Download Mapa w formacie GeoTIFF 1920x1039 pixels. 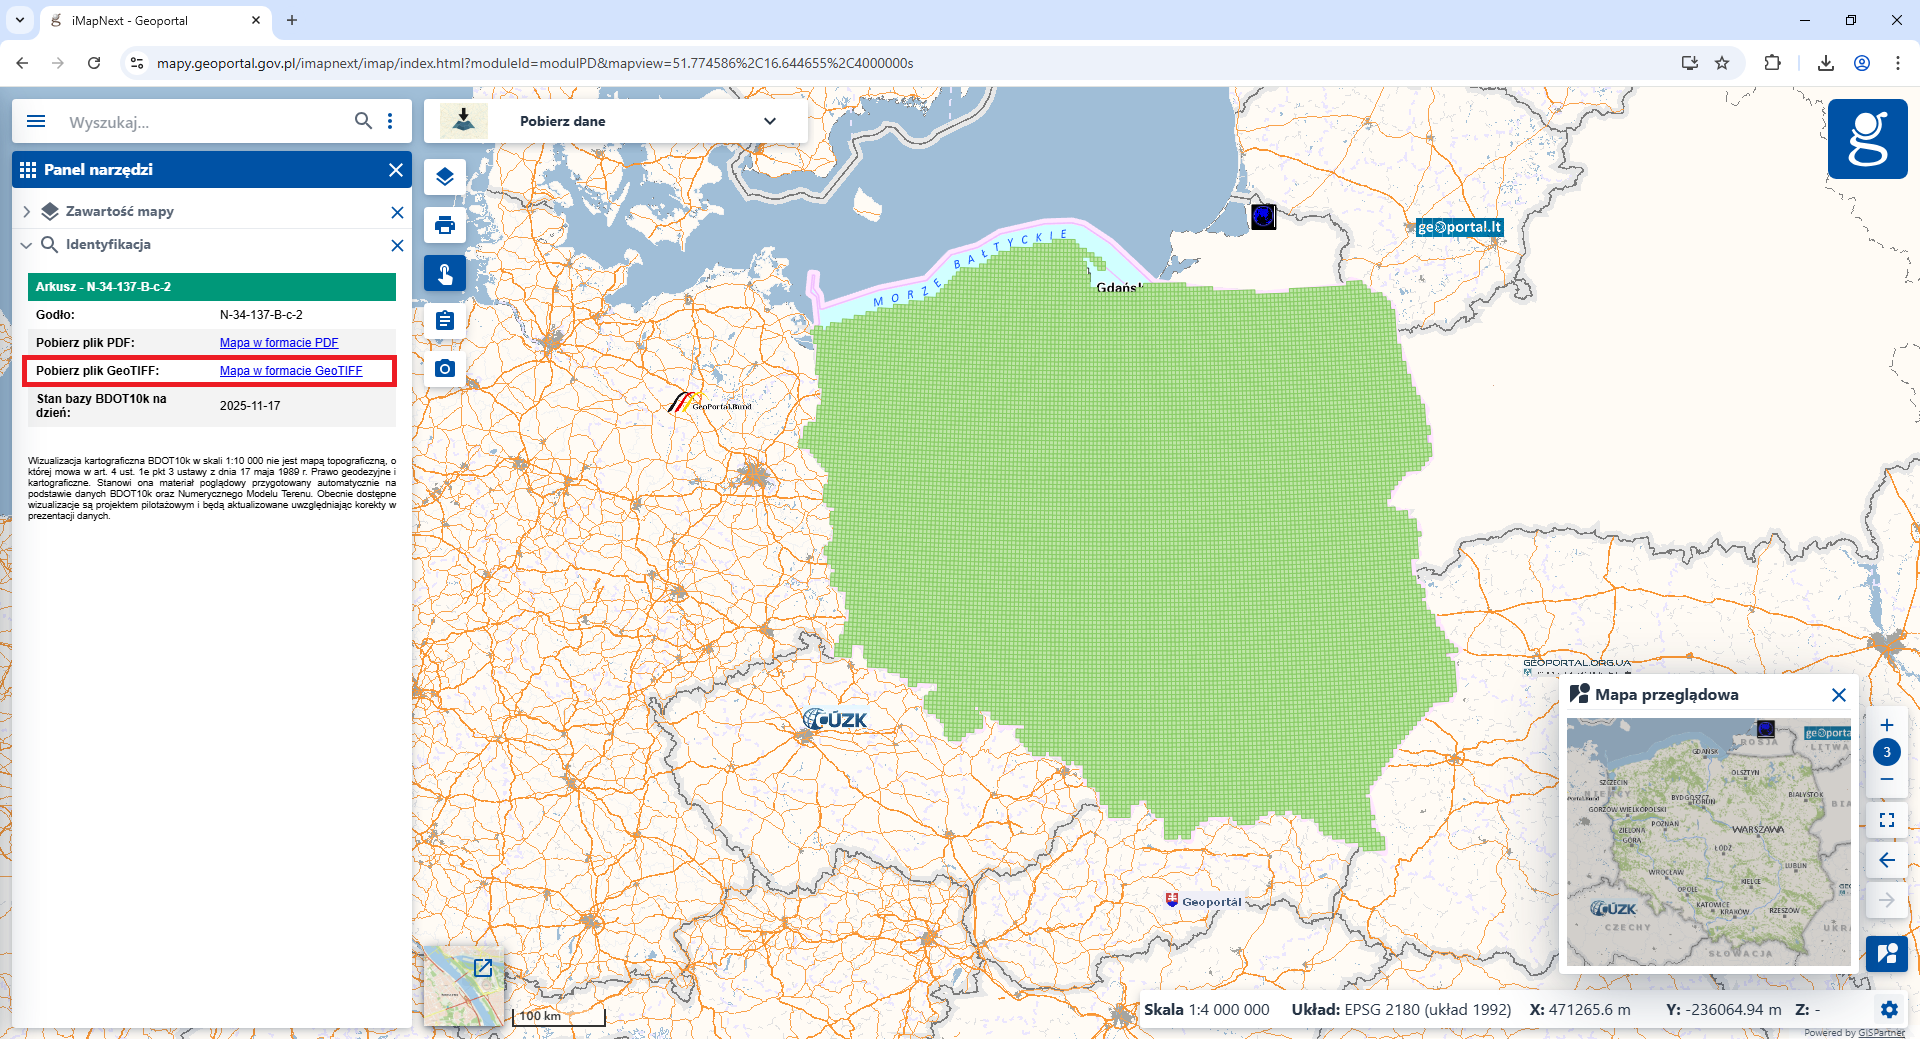[292, 370]
